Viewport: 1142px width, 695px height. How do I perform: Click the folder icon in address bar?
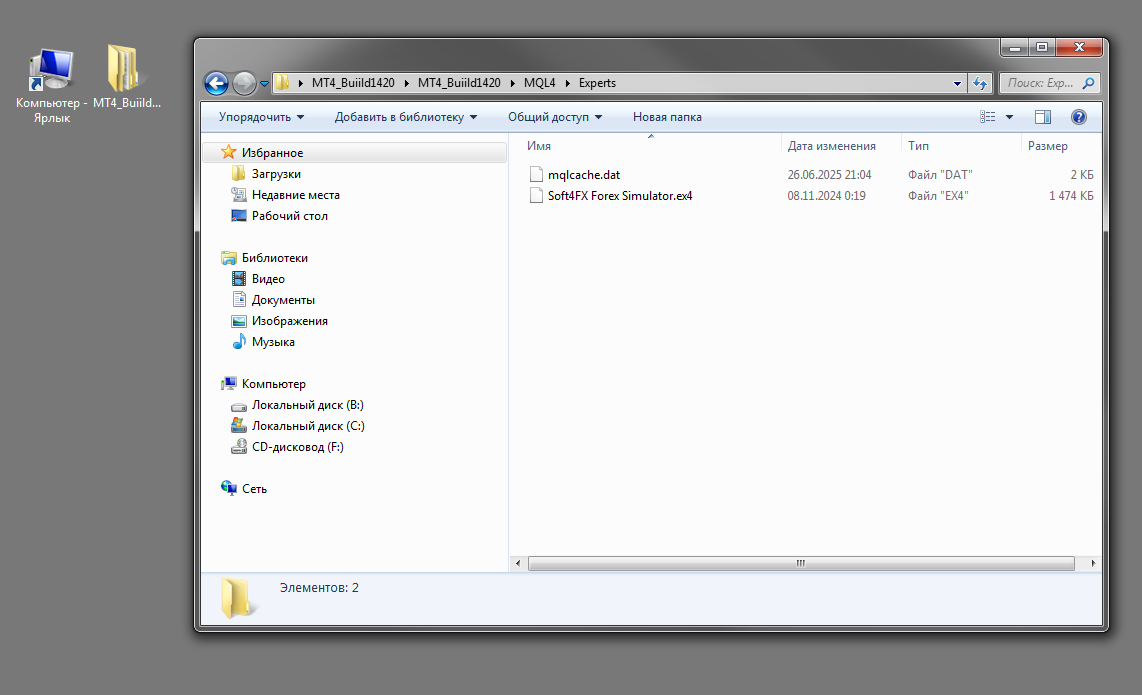[x=283, y=83]
